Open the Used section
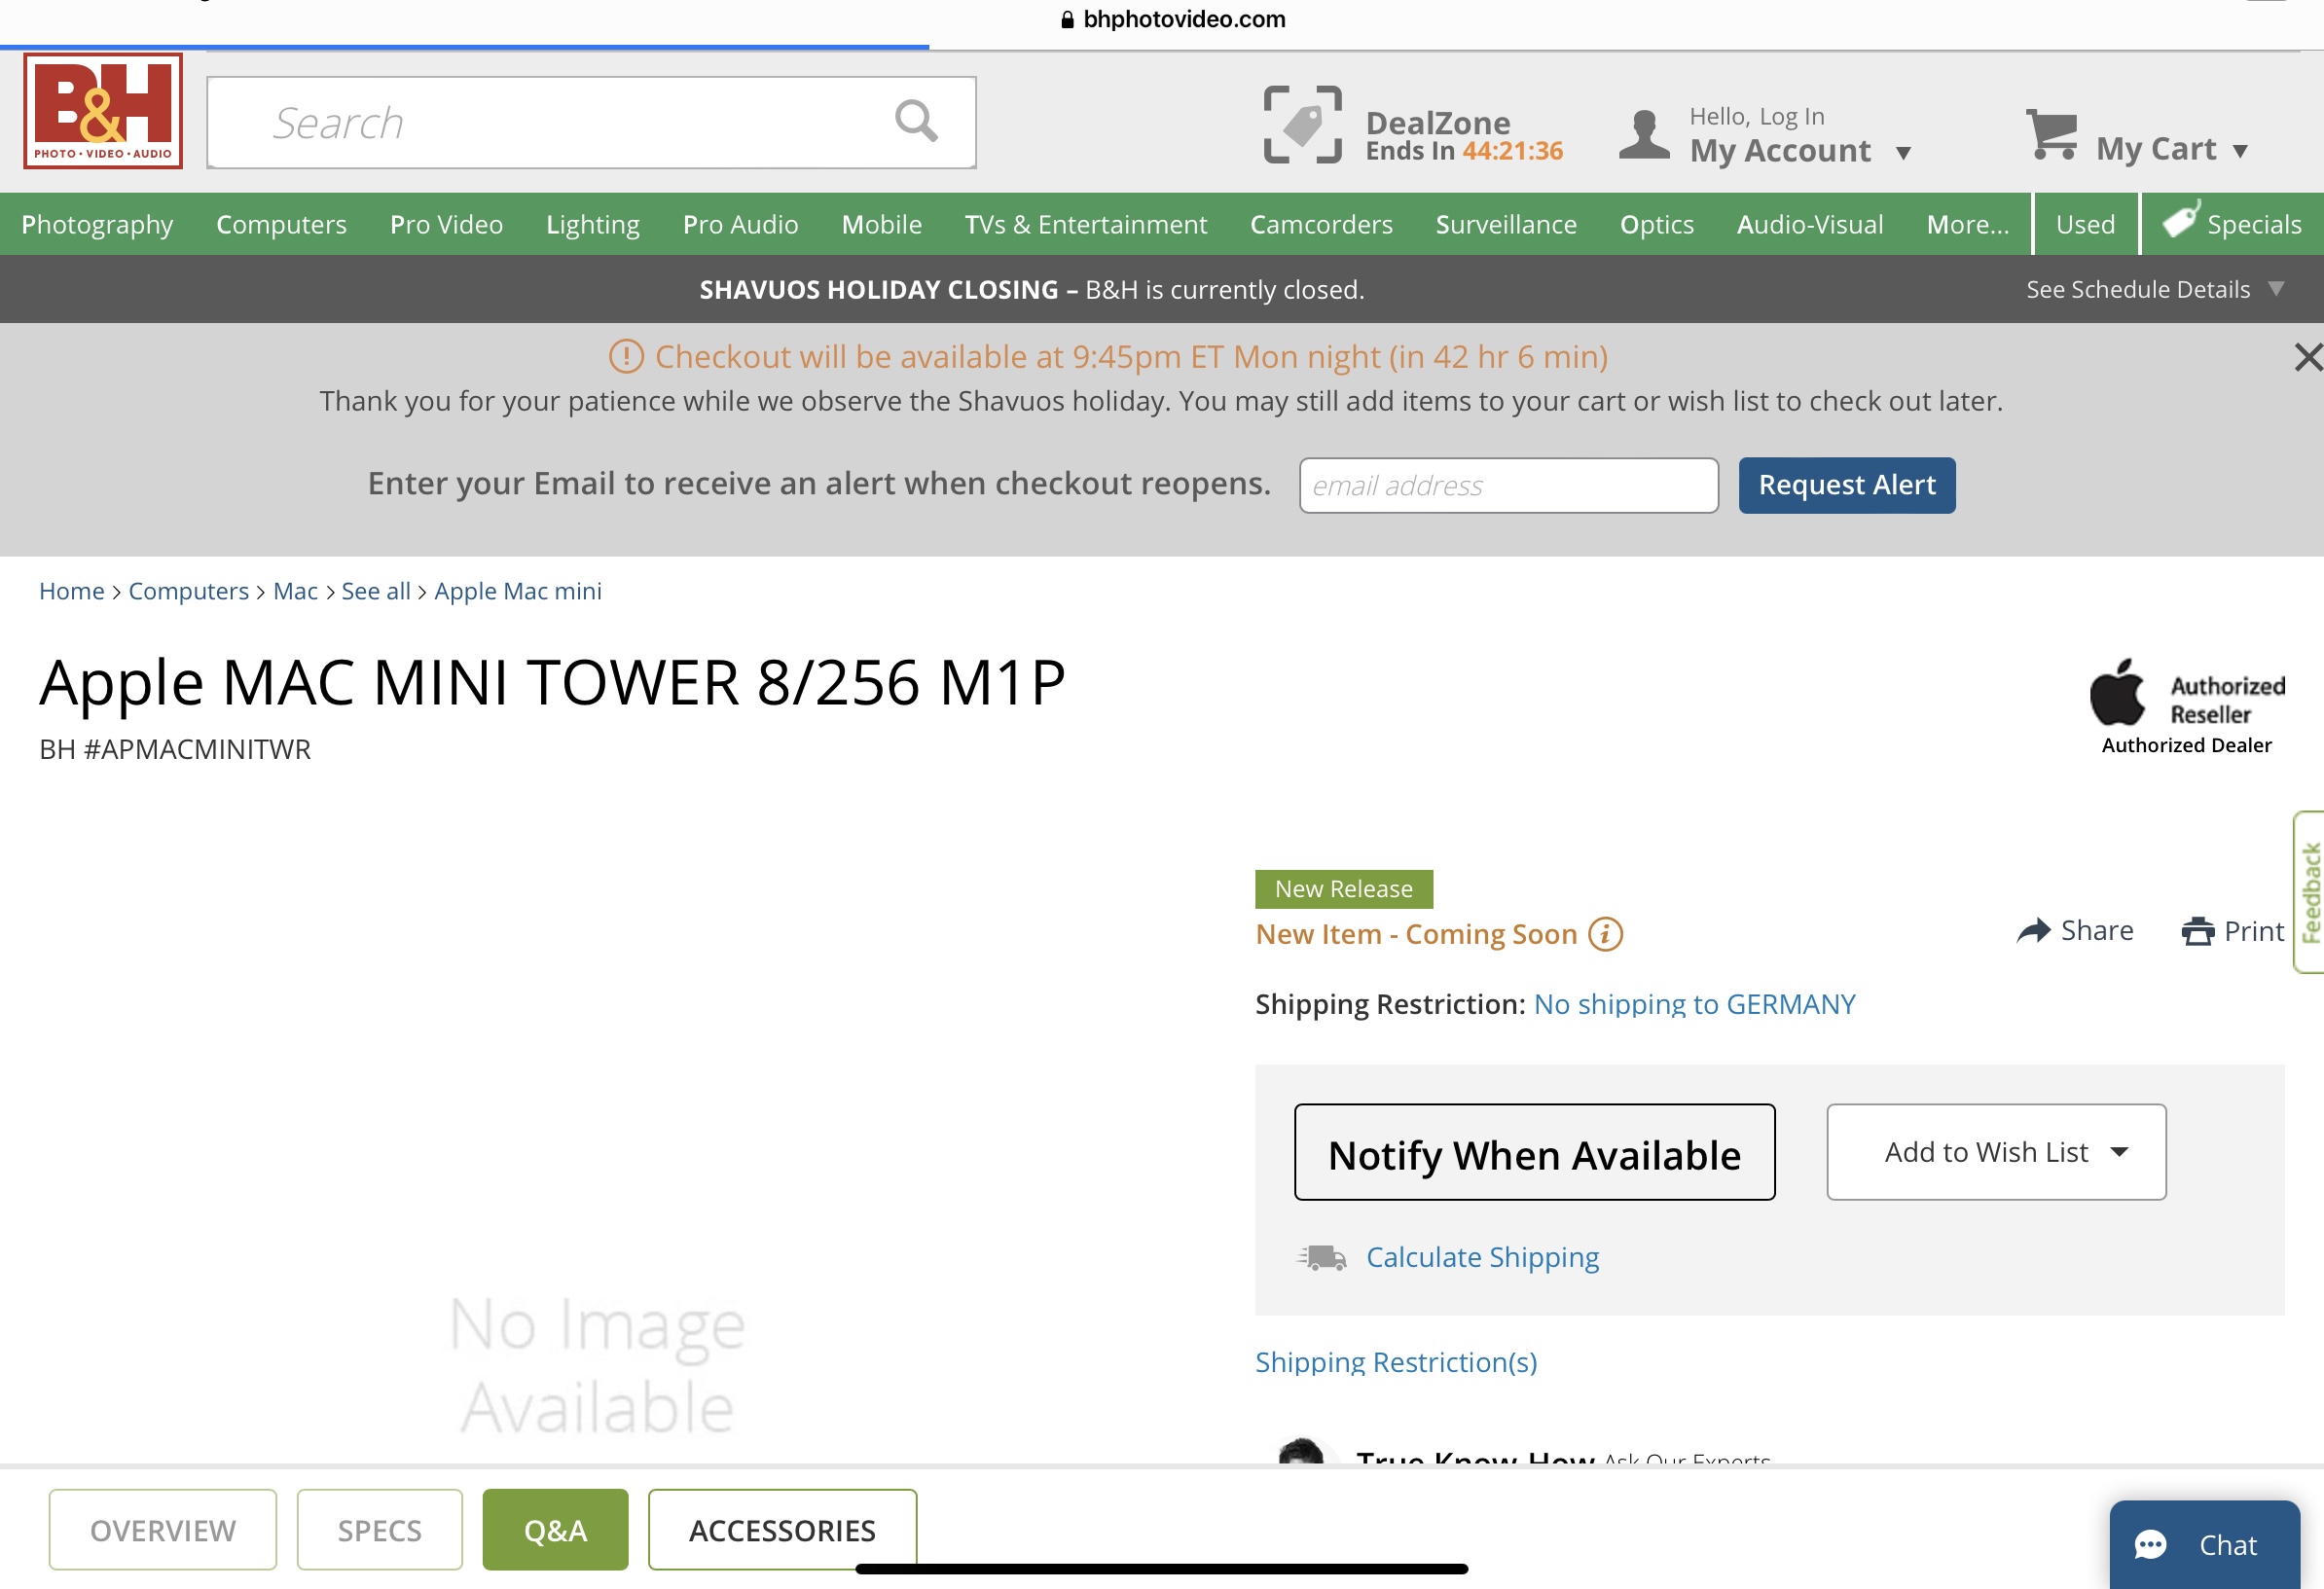The height and width of the screenshot is (1589, 2324). click(2085, 224)
